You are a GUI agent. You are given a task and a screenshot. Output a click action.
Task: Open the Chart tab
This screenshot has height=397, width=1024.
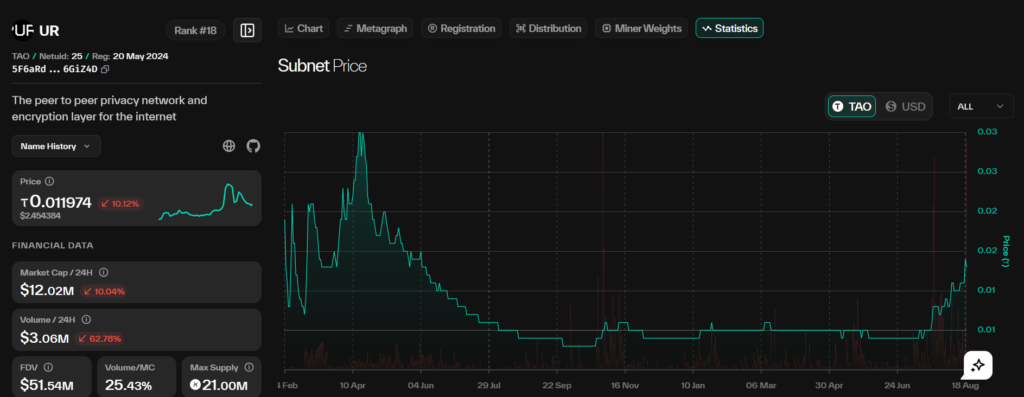point(304,29)
